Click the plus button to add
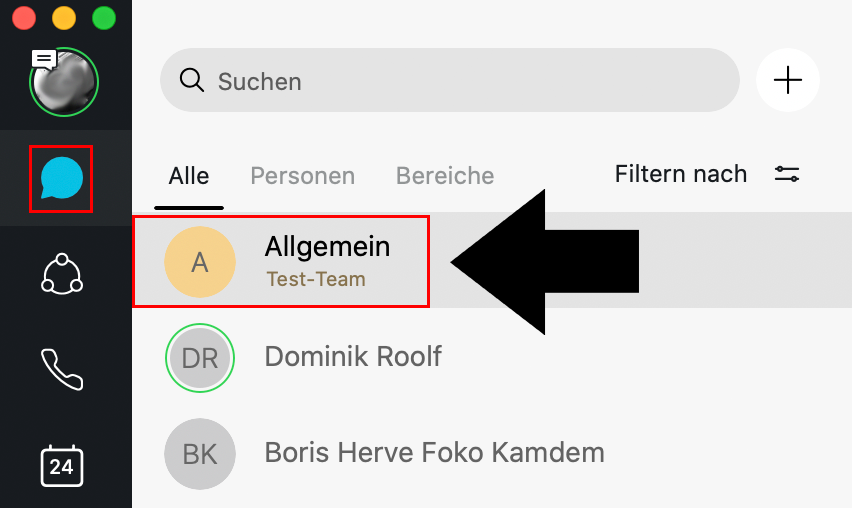The height and width of the screenshot is (508, 852). click(x=788, y=80)
